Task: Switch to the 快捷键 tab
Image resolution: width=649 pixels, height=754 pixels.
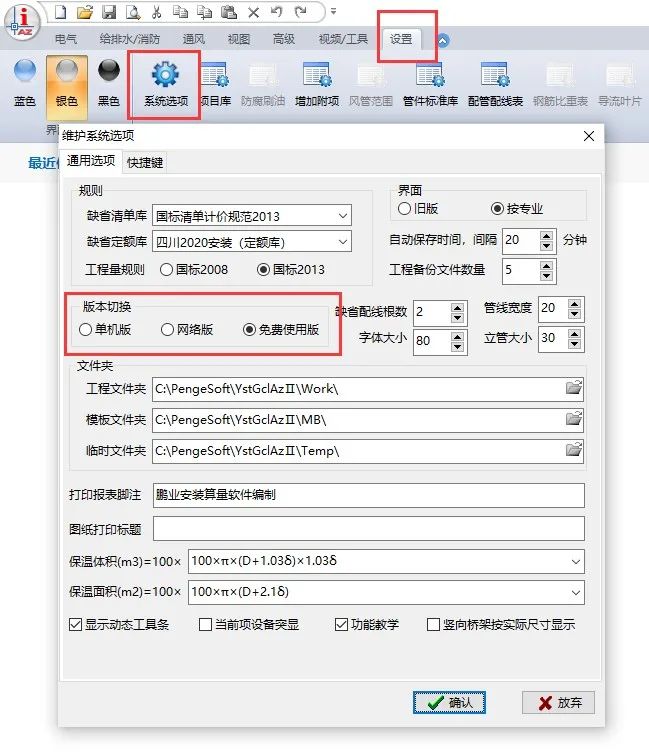Action: [x=145, y=162]
